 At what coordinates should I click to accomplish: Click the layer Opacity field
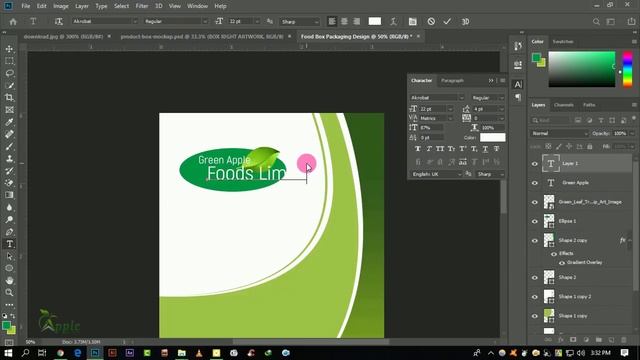click(x=620, y=133)
